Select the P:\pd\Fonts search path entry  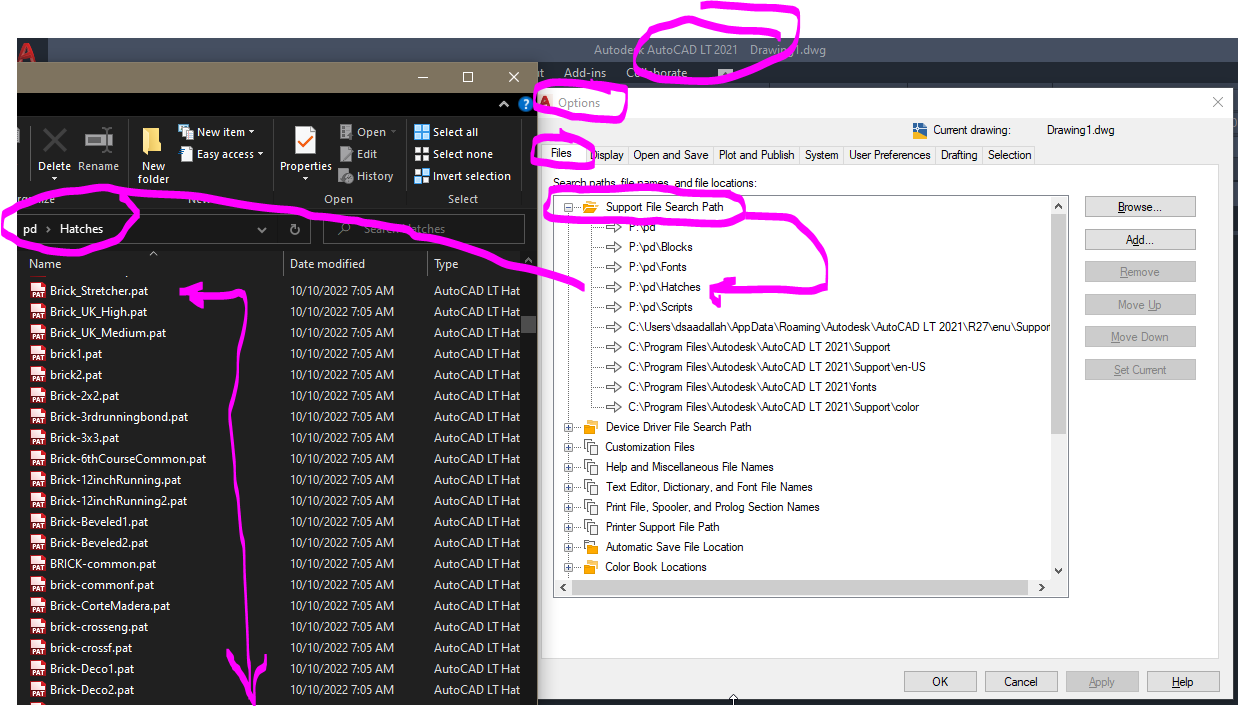coord(659,267)
